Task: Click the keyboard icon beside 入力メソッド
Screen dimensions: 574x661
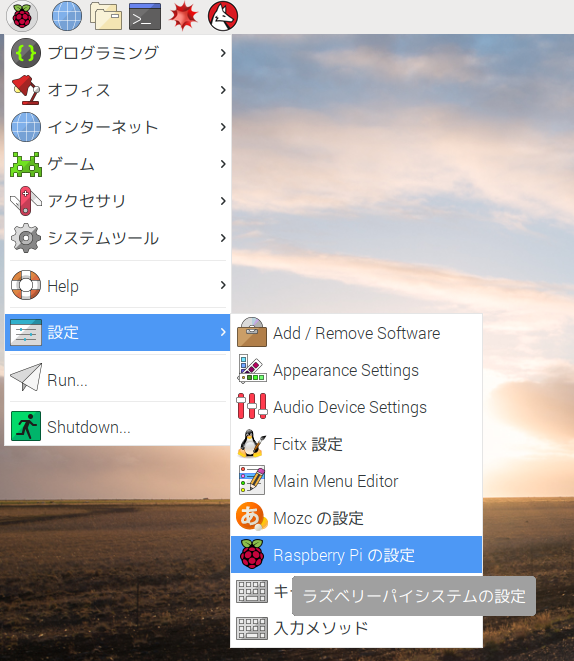Action: pyautogui.click(x=252, y=629)
